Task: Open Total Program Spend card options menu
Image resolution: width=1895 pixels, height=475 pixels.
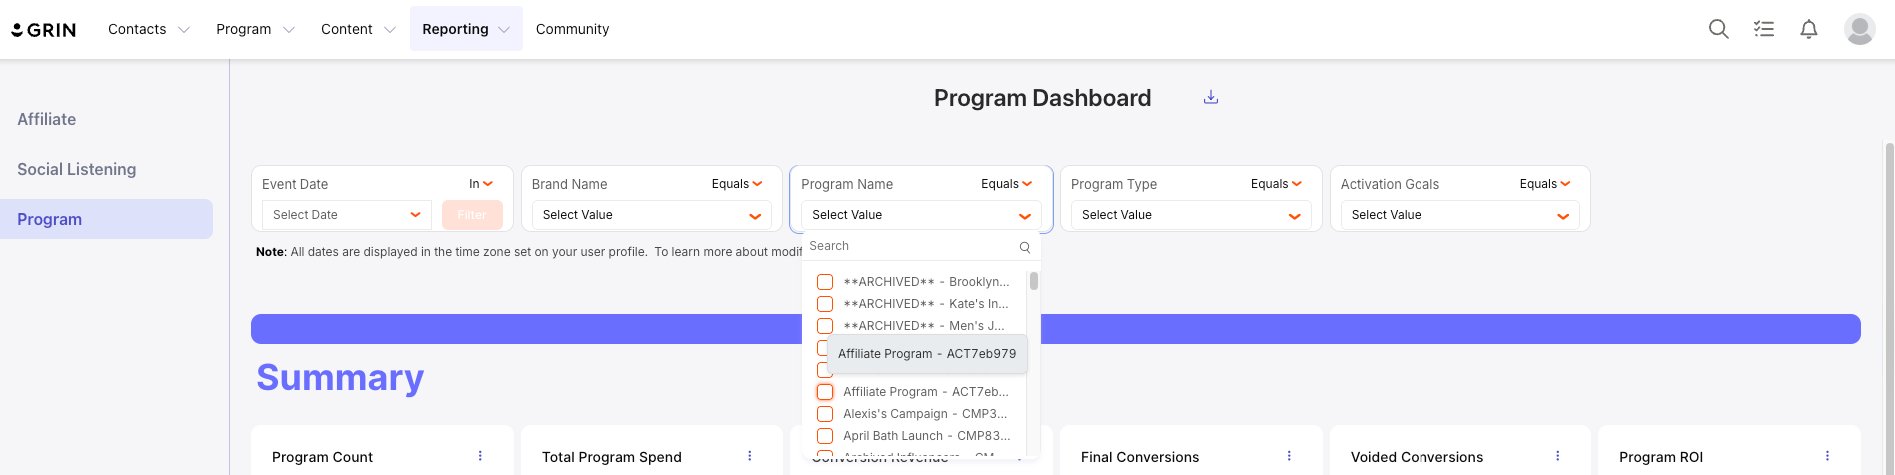Action: pos(750,456)
